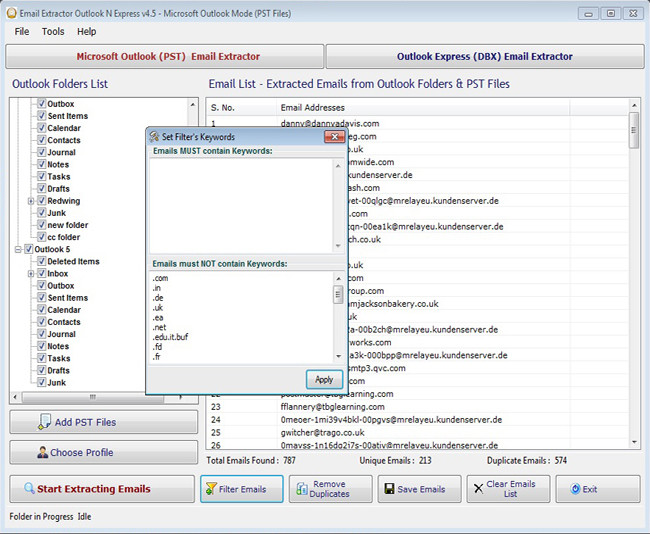Uncheck the Sent Items folder under Outlook 5
This screenshot has width=650, height=534.
[x=41, y=297]
